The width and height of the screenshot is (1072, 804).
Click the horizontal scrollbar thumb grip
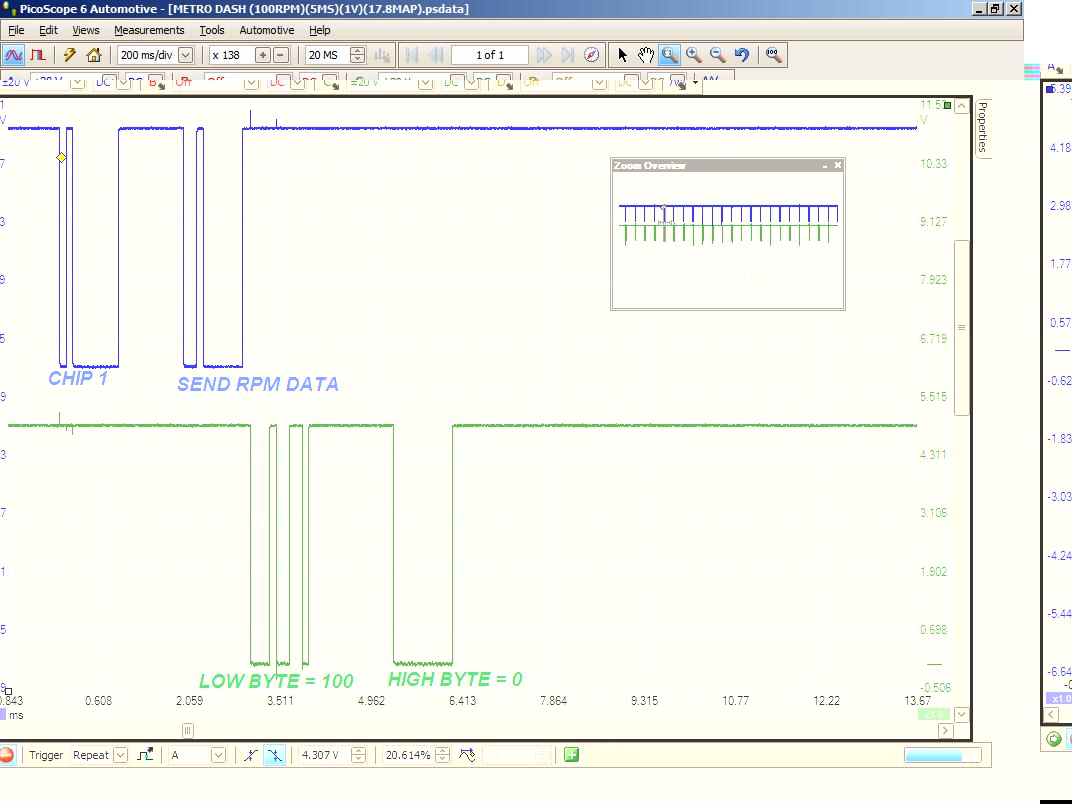tap(187, 730)
